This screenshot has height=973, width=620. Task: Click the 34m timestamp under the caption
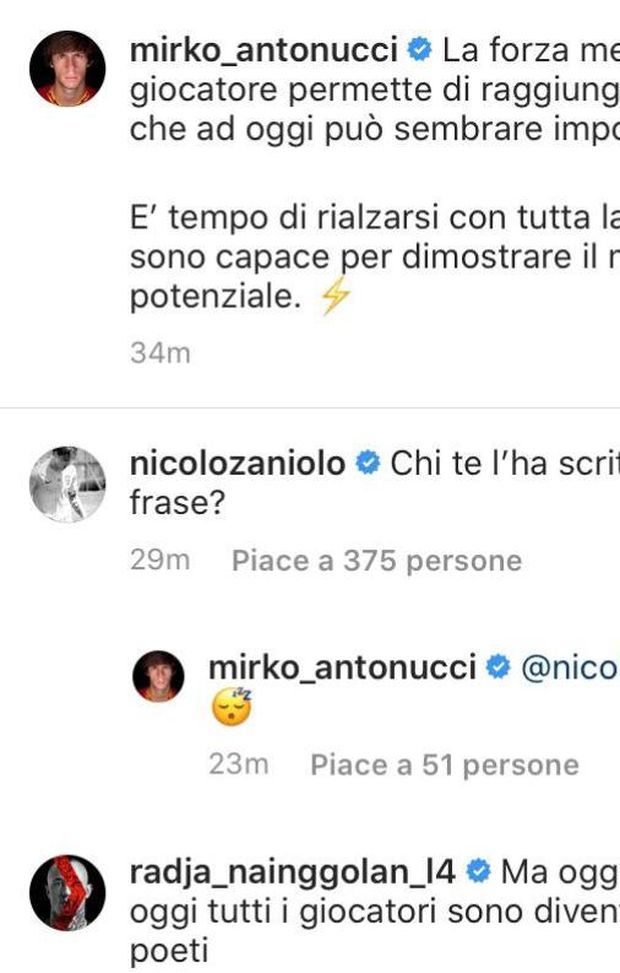[x=160, y=353]
